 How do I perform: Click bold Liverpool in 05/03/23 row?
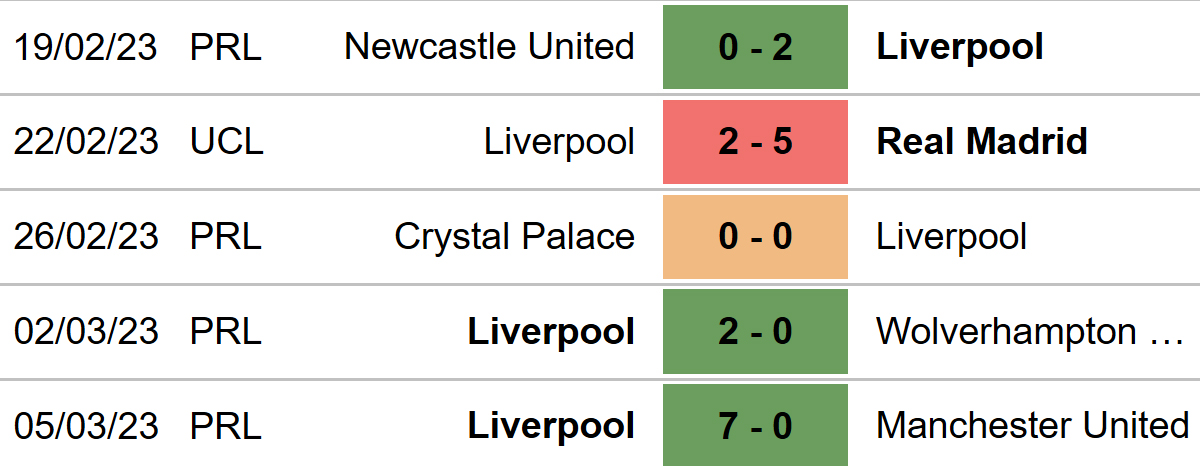pos(551,426)
